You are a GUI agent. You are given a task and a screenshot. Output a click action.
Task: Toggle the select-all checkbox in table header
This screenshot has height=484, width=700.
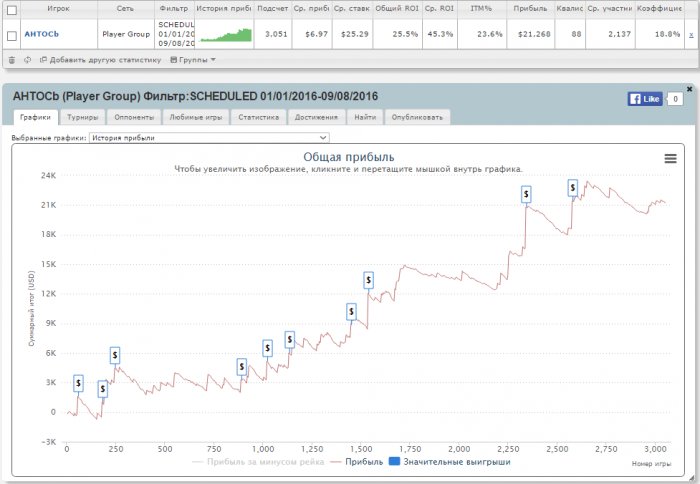pos(11,7)
